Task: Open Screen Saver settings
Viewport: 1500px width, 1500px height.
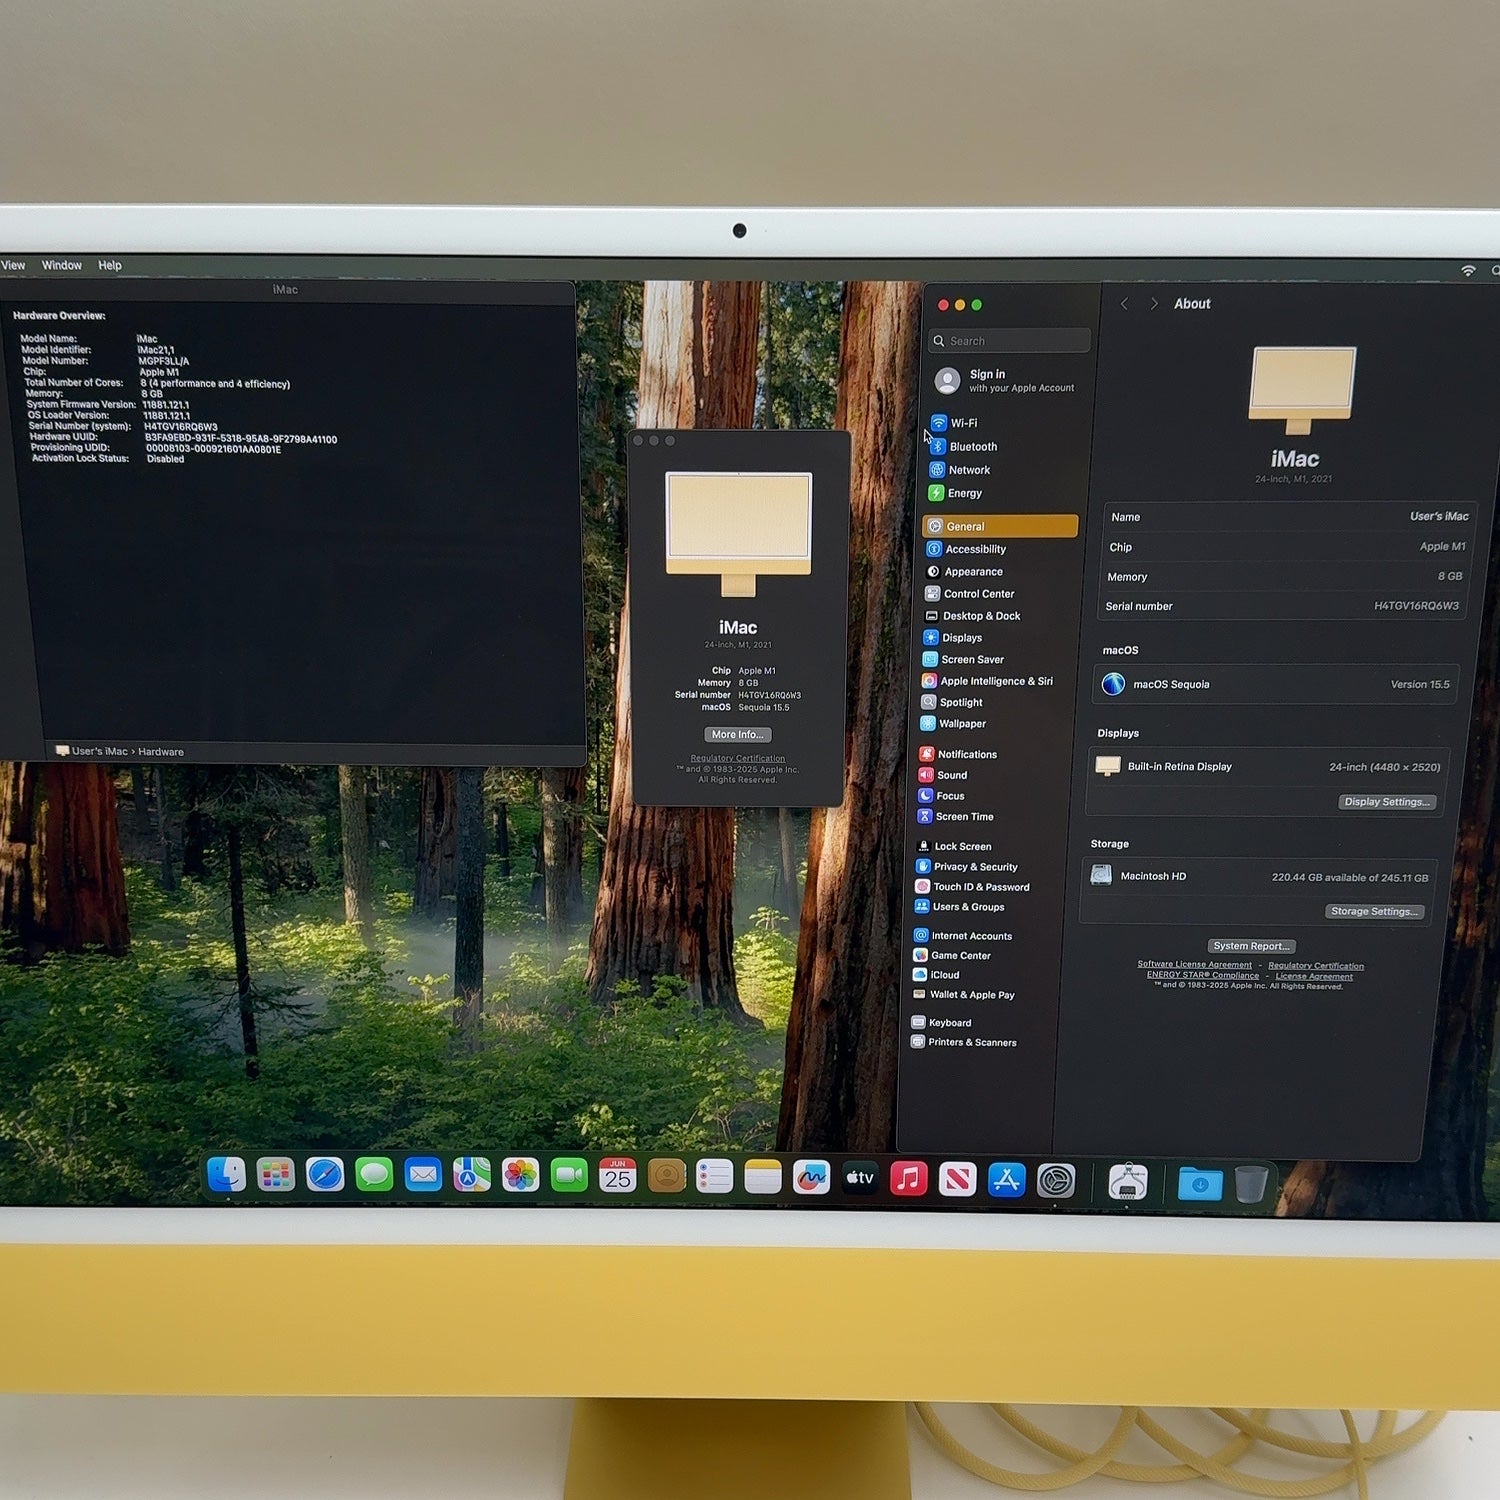Action: click(x=997, y=660)
